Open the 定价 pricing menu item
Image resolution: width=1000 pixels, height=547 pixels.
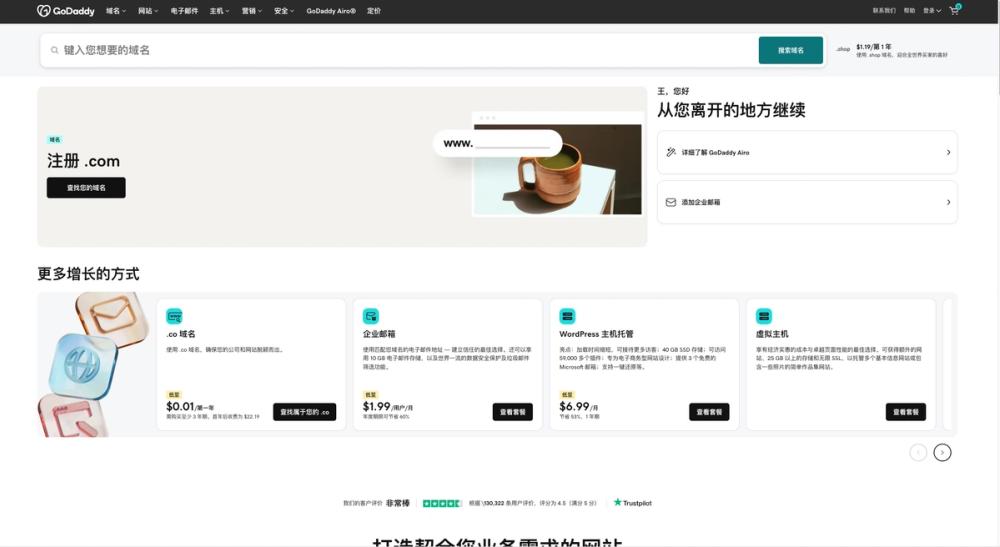(374, 11)
